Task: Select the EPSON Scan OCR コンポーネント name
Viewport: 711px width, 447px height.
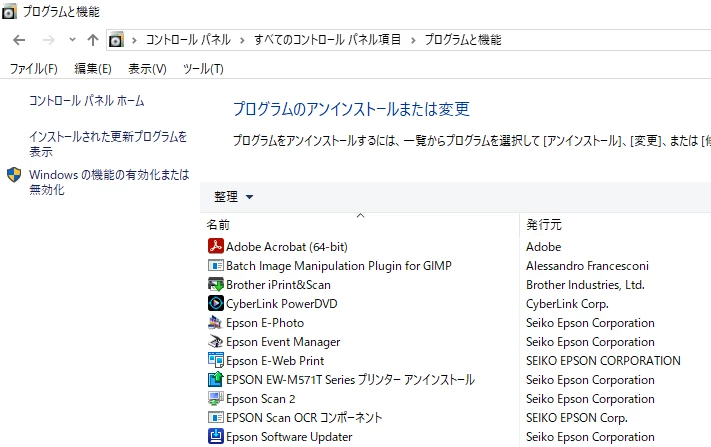Action: (304, 418)
